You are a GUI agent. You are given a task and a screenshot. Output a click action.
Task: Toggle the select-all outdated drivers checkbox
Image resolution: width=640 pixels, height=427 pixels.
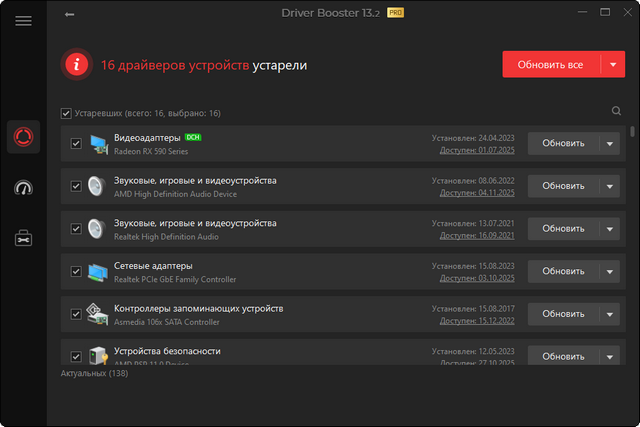66,113
